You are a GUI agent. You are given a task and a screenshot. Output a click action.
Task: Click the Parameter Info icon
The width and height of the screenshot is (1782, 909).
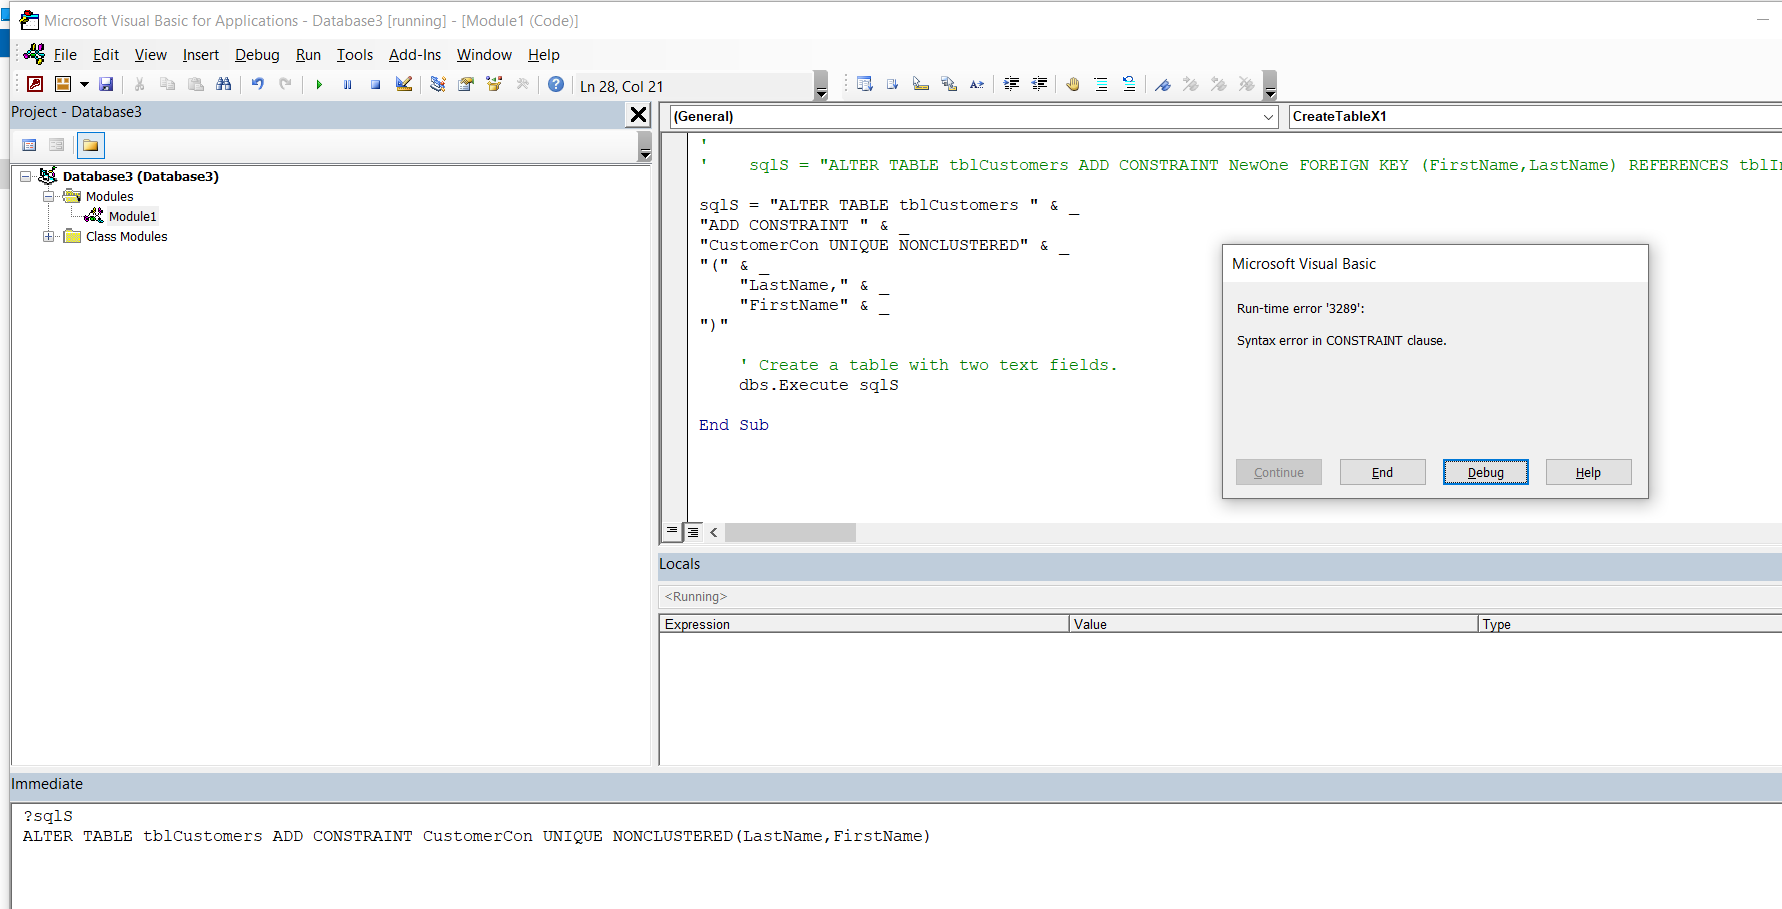click(949, 85)
